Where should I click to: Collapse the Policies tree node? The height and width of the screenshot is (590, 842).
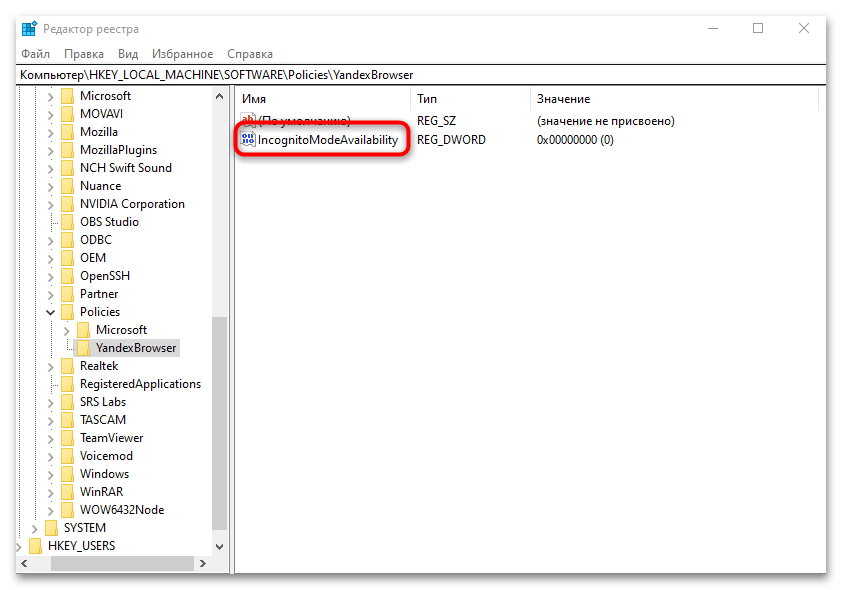coord(51,312)
